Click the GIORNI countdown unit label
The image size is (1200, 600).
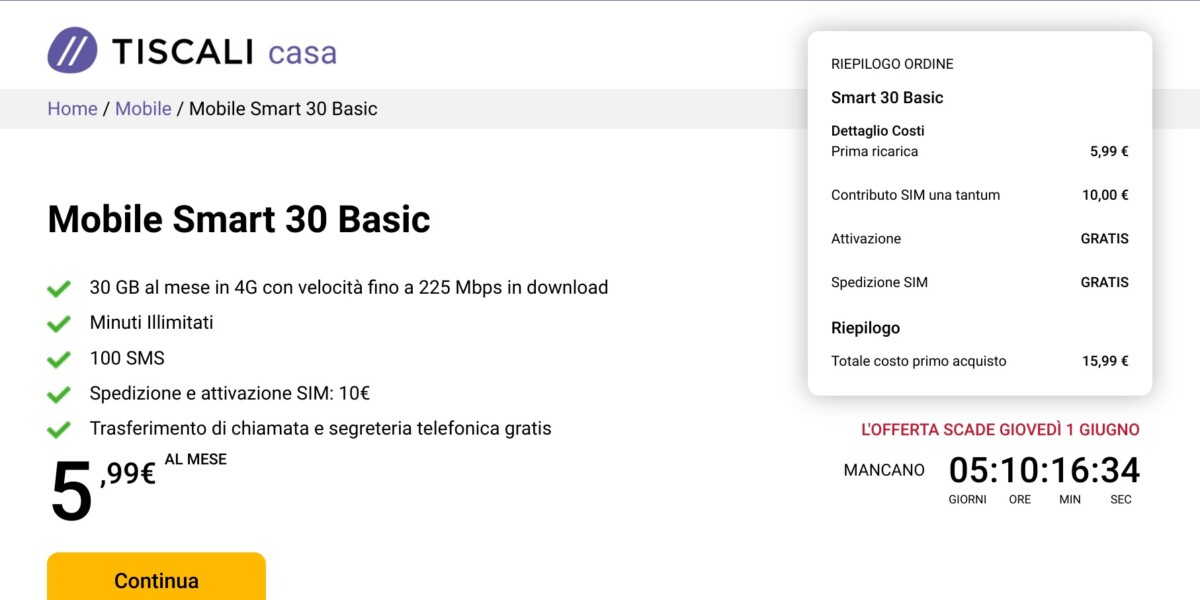(967, 499)
